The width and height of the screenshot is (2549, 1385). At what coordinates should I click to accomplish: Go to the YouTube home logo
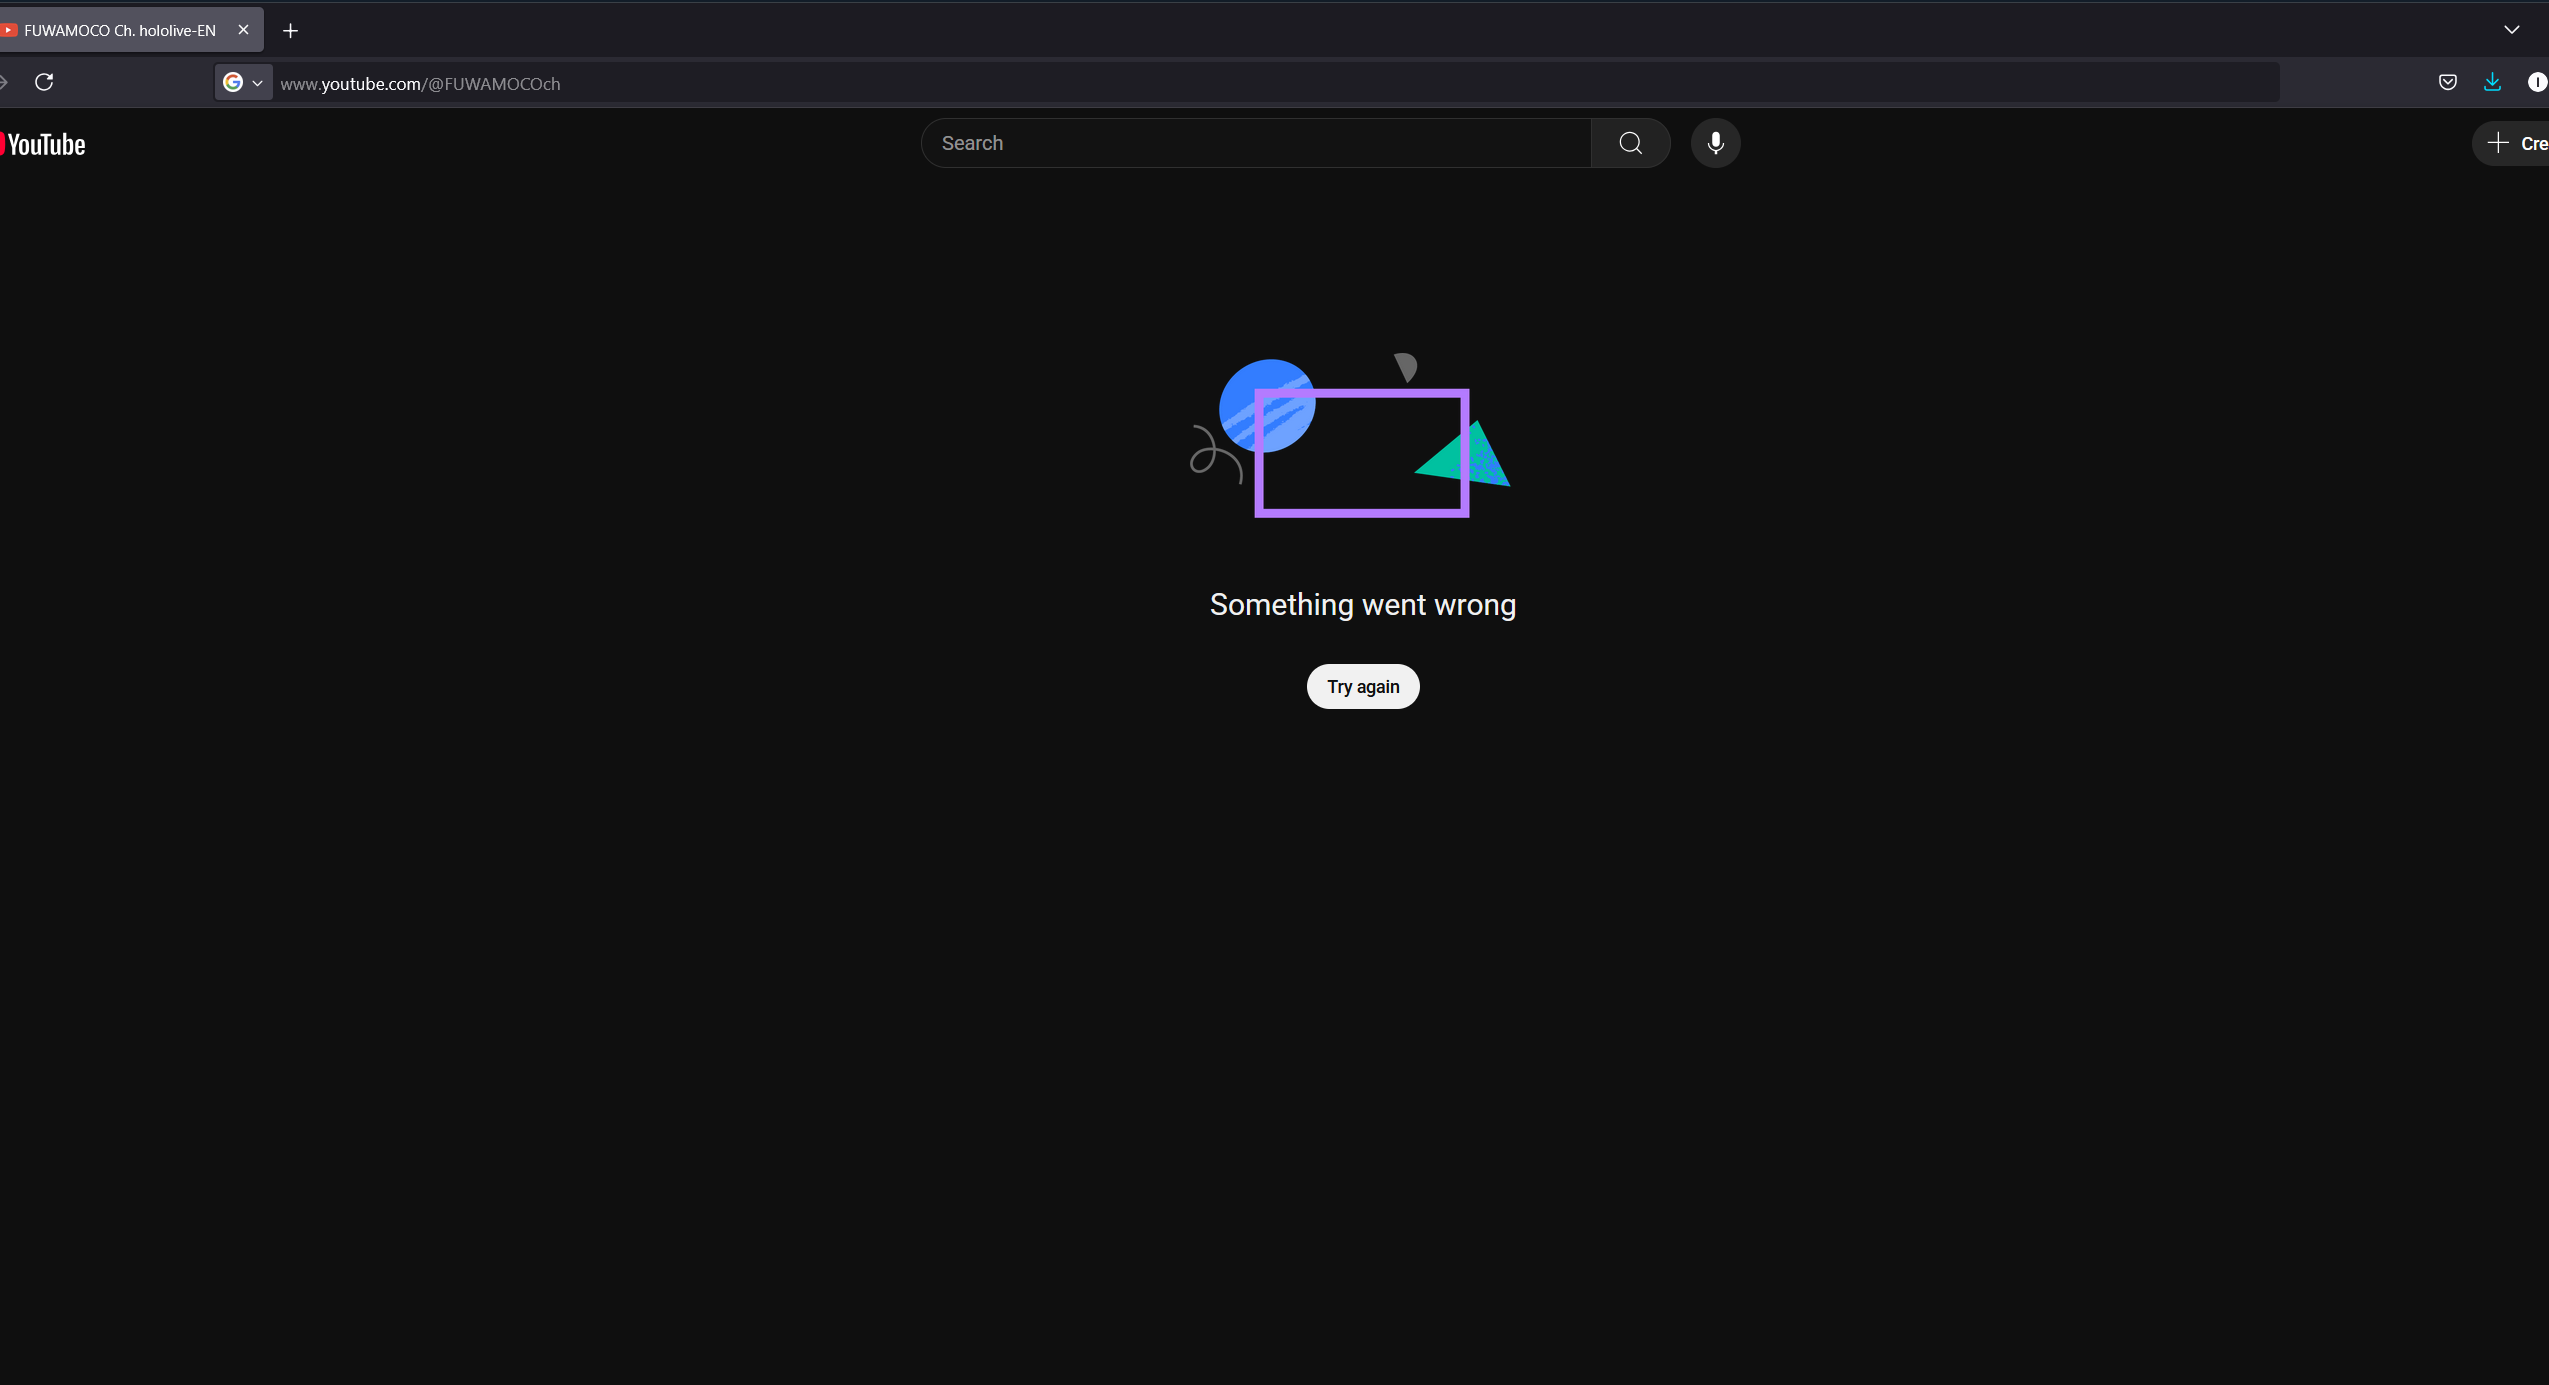pyautogui.click(x=45, y=144)
